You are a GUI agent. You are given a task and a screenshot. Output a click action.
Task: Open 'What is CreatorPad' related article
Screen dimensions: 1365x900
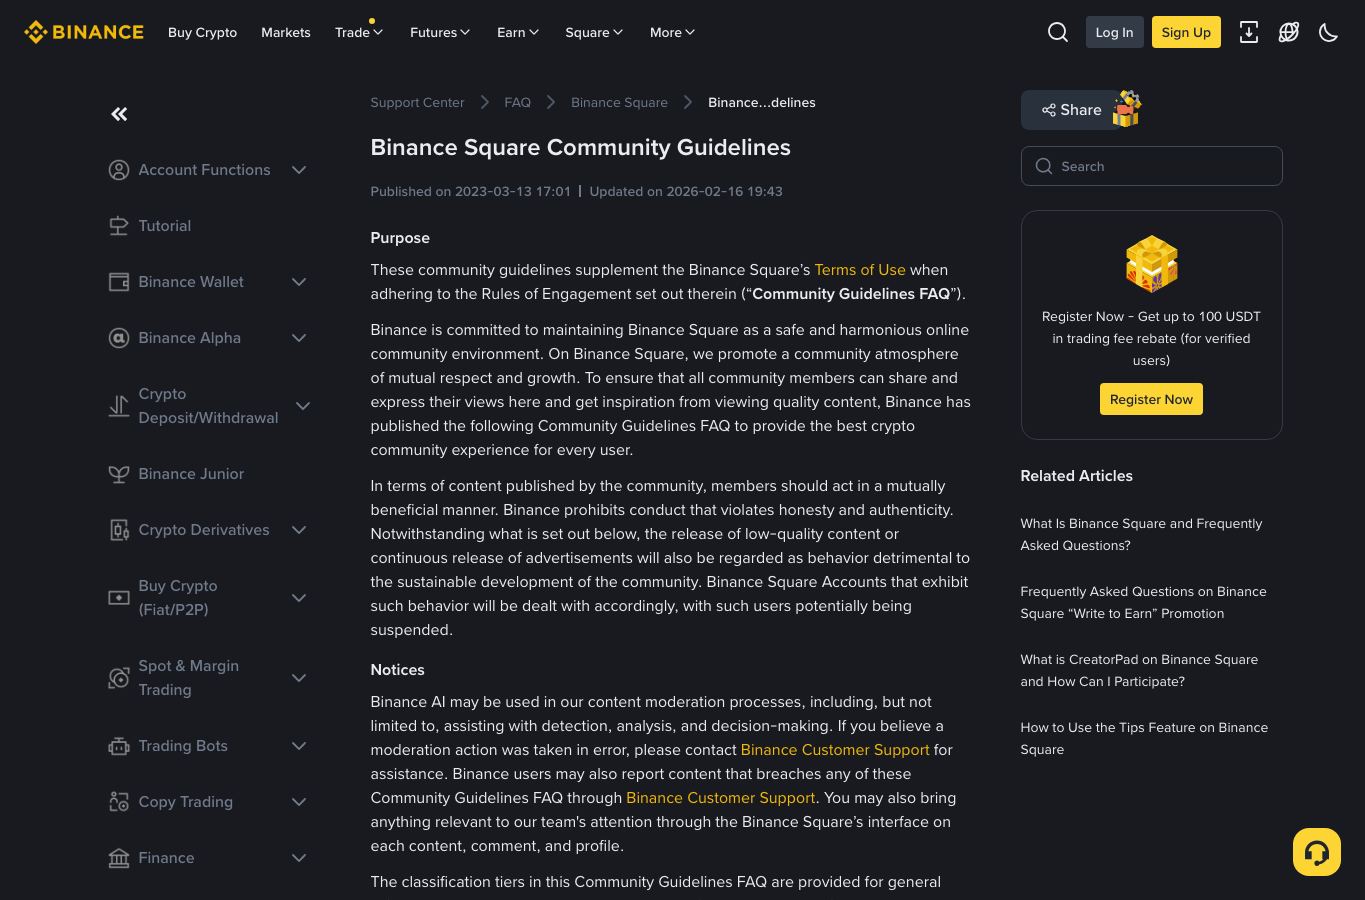(1139, 671)
